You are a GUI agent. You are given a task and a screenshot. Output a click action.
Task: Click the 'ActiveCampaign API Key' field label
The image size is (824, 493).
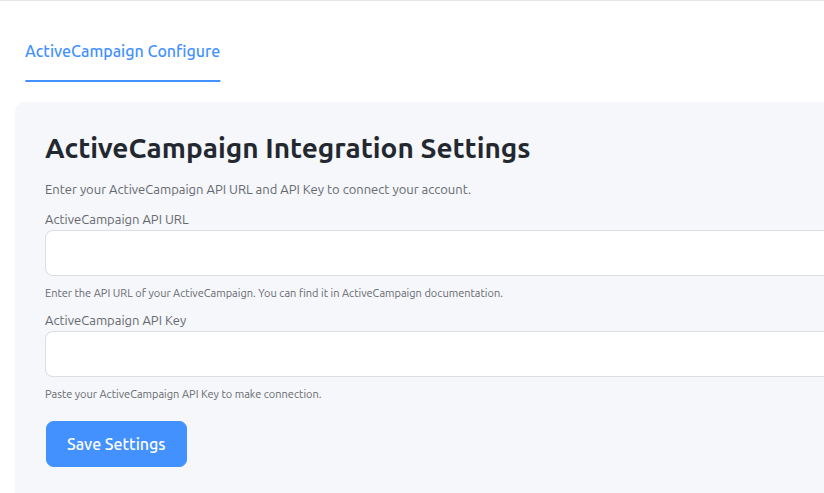pyautogui.click(x=116, y=321)
